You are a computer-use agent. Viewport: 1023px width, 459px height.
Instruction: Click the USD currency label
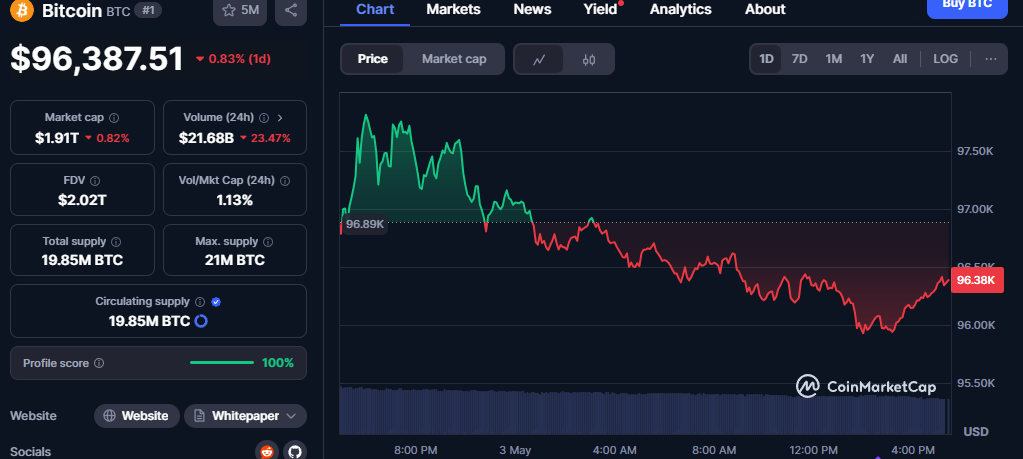976,432
